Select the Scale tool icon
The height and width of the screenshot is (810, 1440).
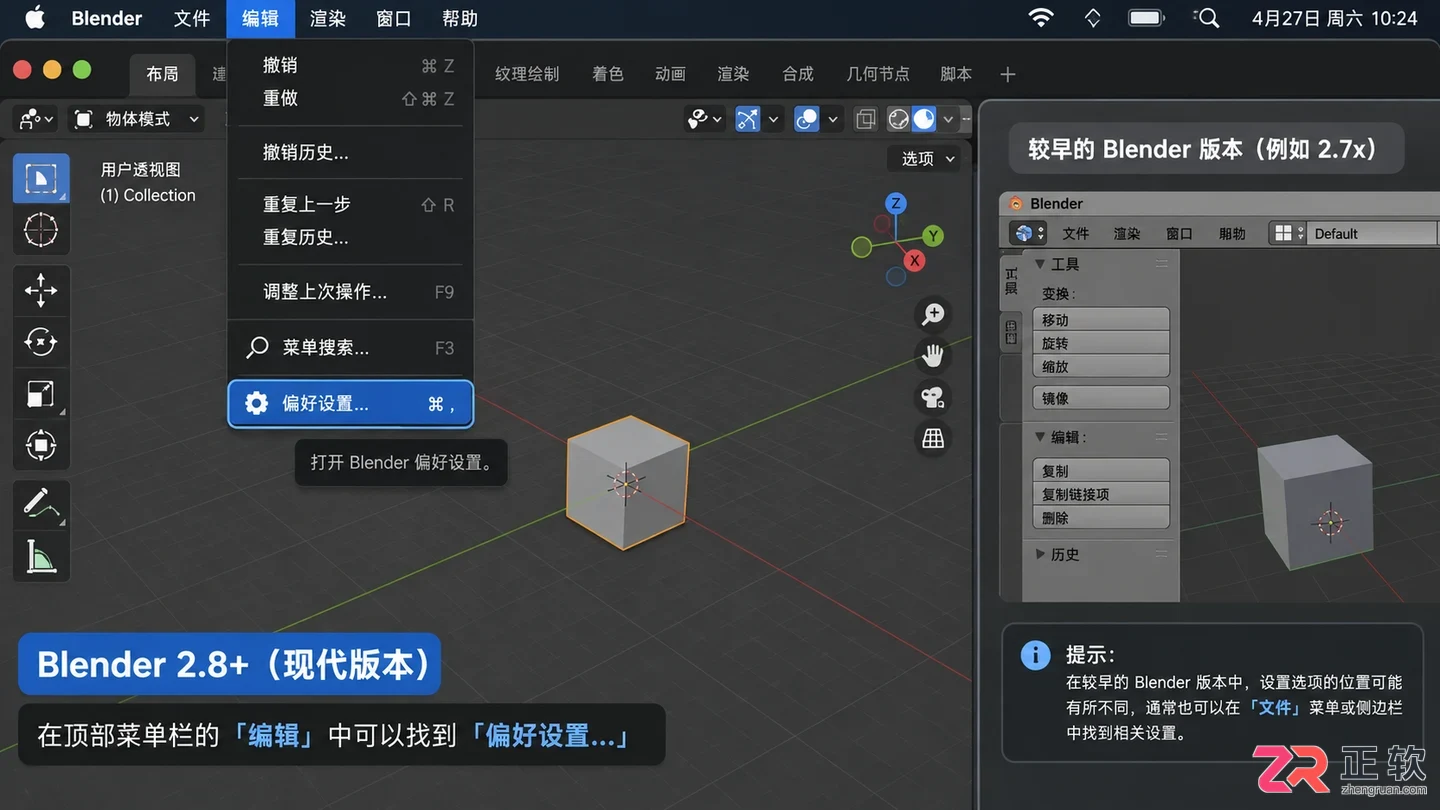point(41,394)
